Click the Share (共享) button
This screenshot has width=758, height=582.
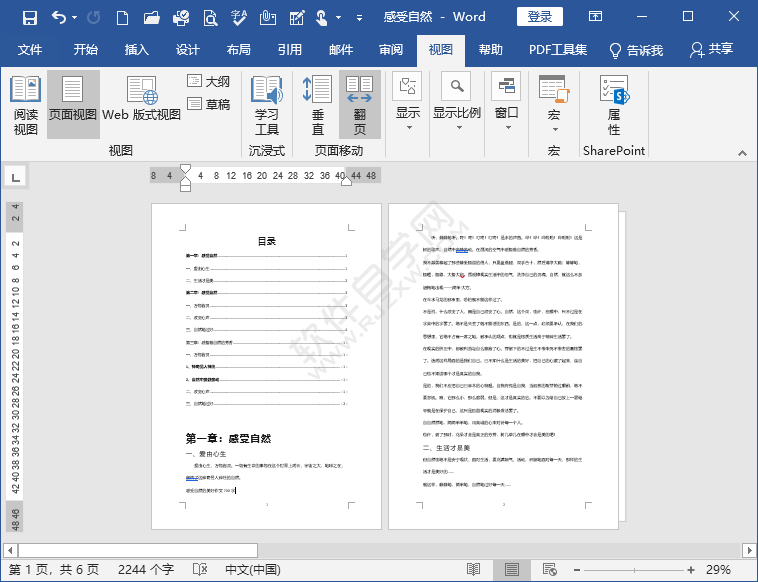(x=711, y=50)
